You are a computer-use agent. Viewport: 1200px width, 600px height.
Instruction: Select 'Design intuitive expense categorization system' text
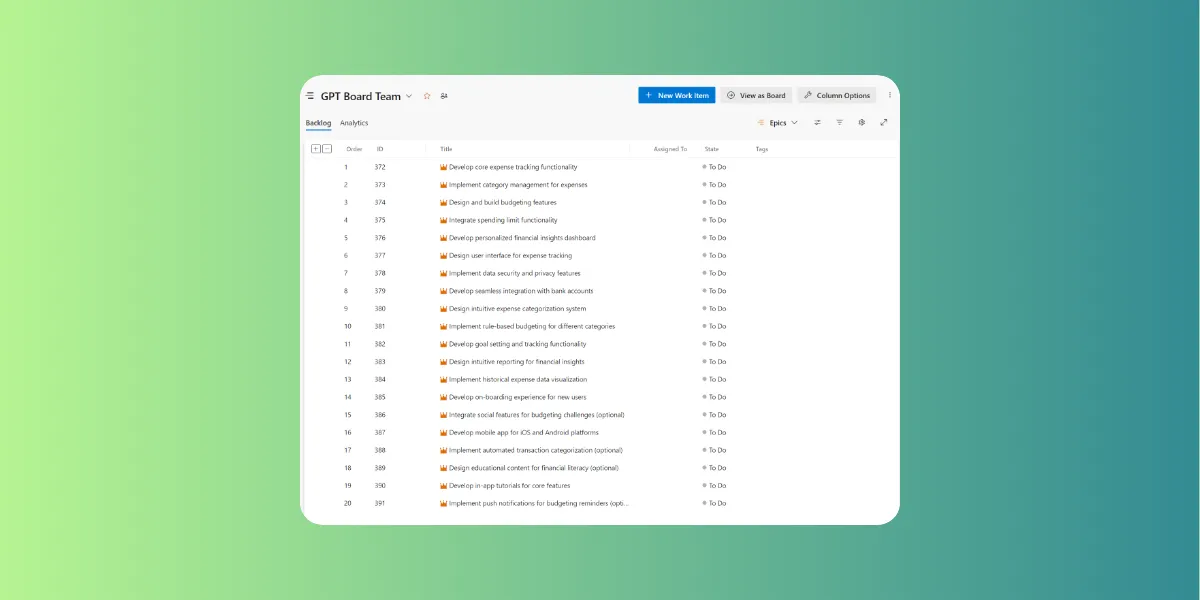tap(518, 309)
